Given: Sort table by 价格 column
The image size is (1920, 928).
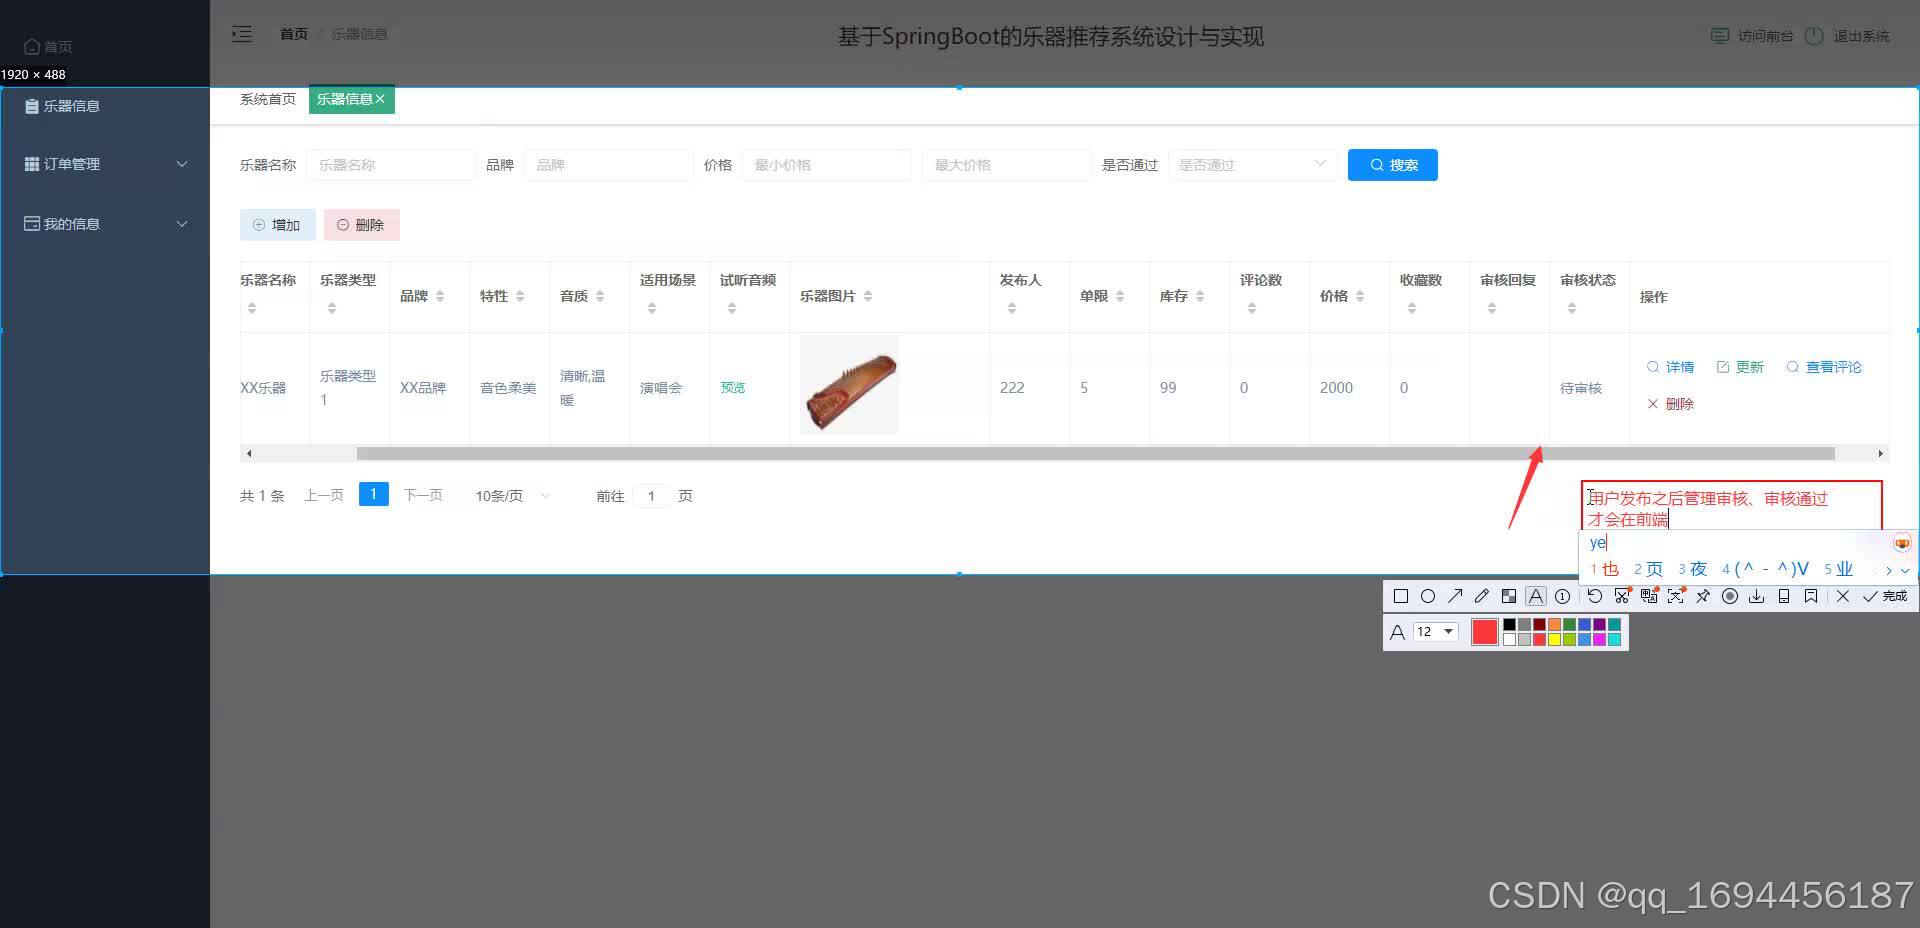Looking at the screenshot, I should point(1360,296).
